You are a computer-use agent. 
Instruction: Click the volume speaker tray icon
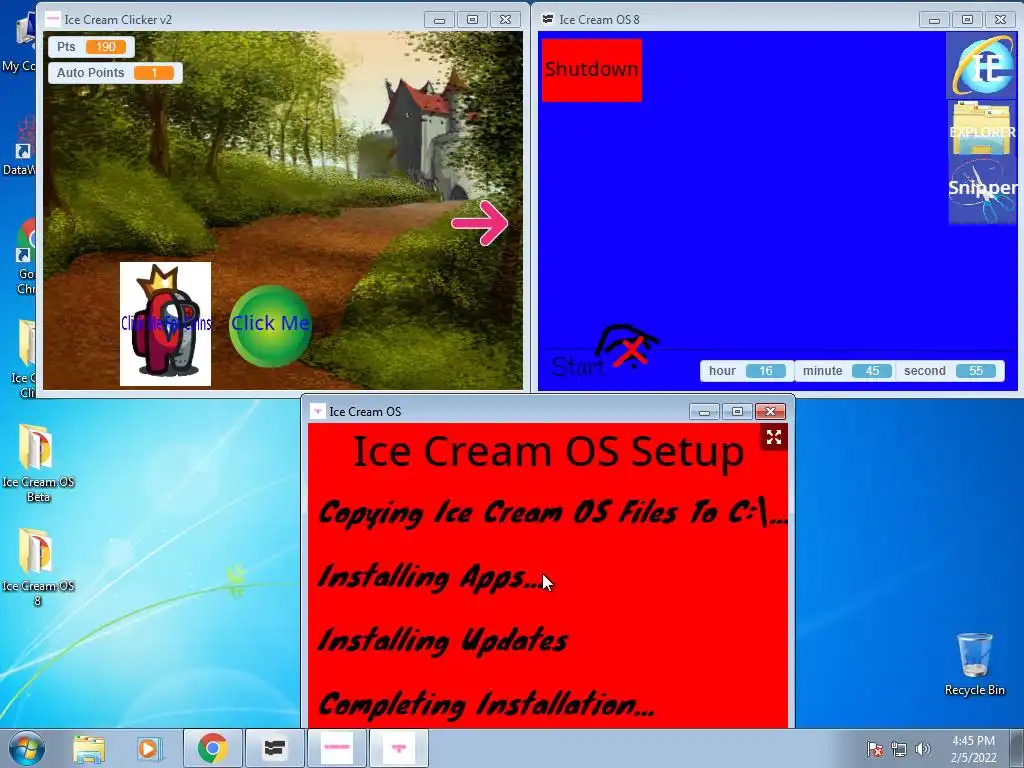point(923,749)
